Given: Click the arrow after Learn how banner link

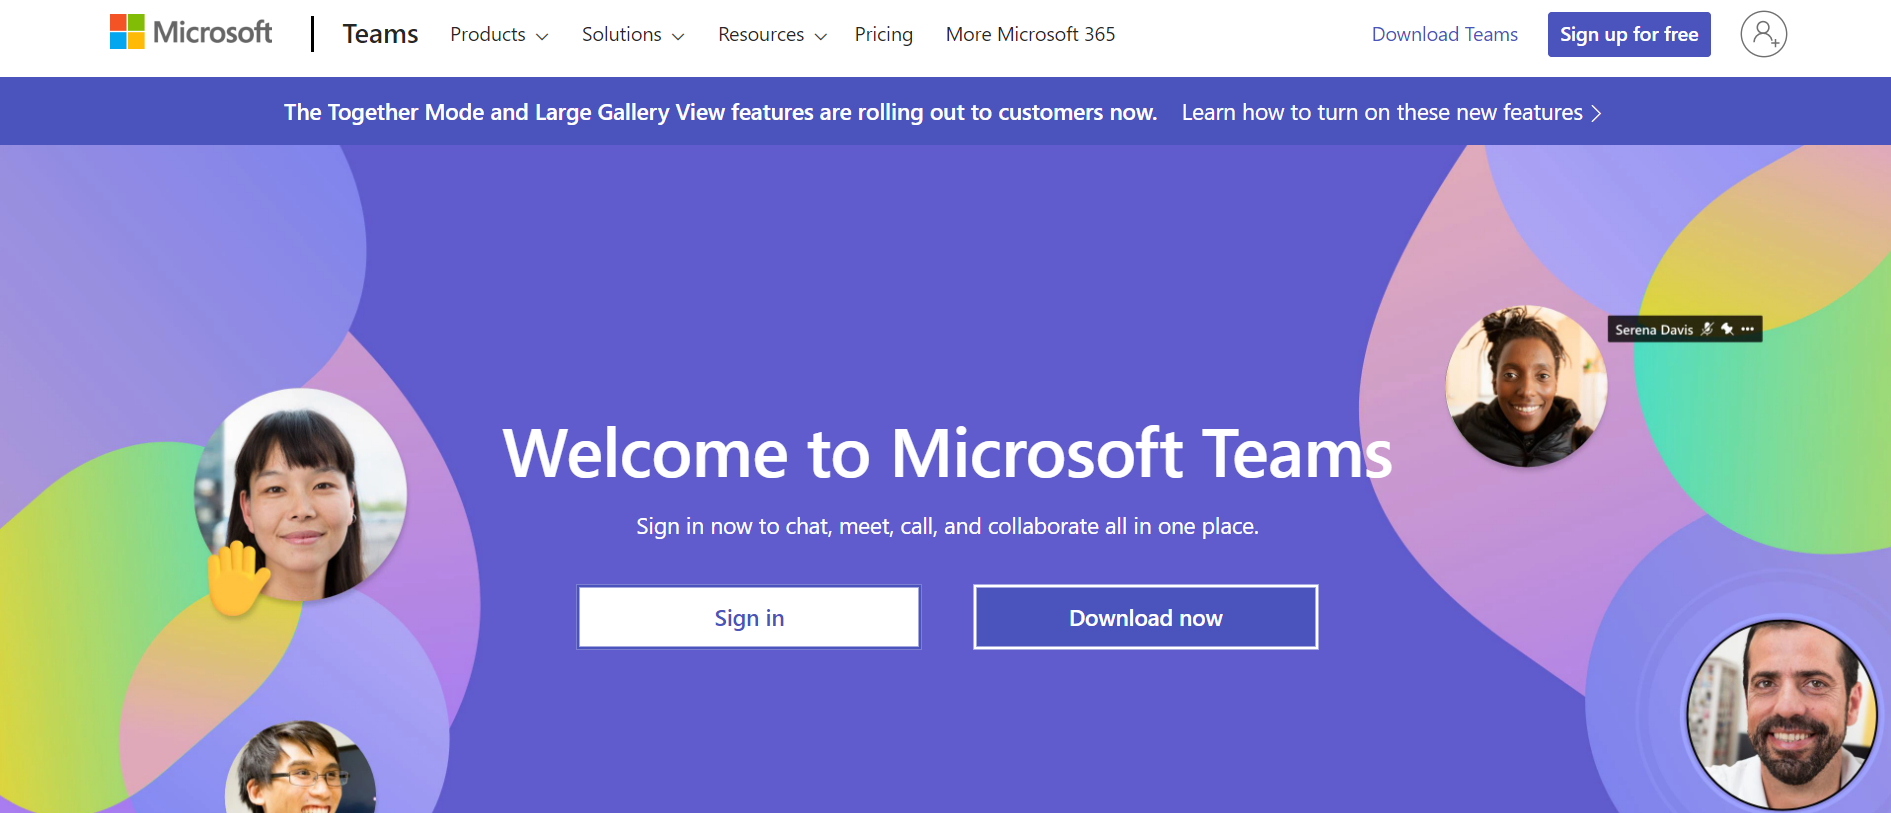Looking at the screenshot, I should [x=1596, y=113].
